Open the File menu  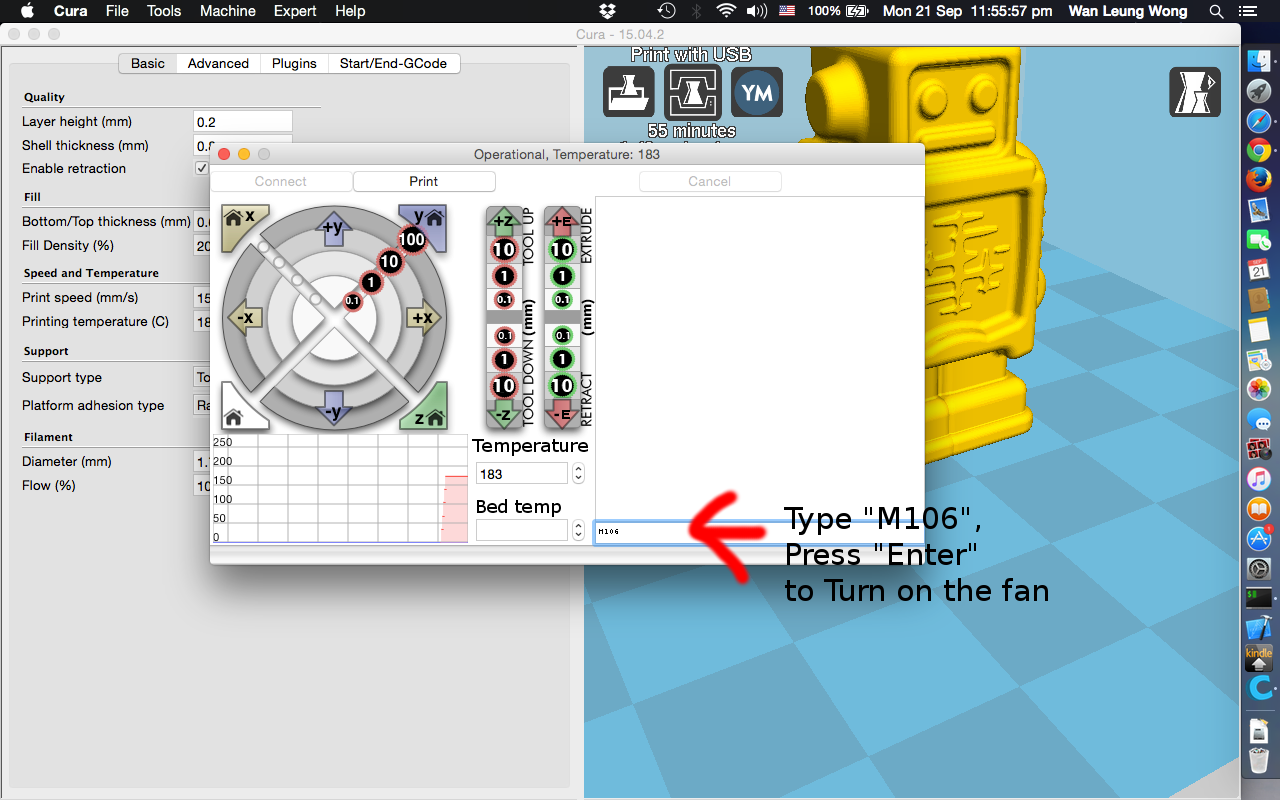(x=117, y=11)
